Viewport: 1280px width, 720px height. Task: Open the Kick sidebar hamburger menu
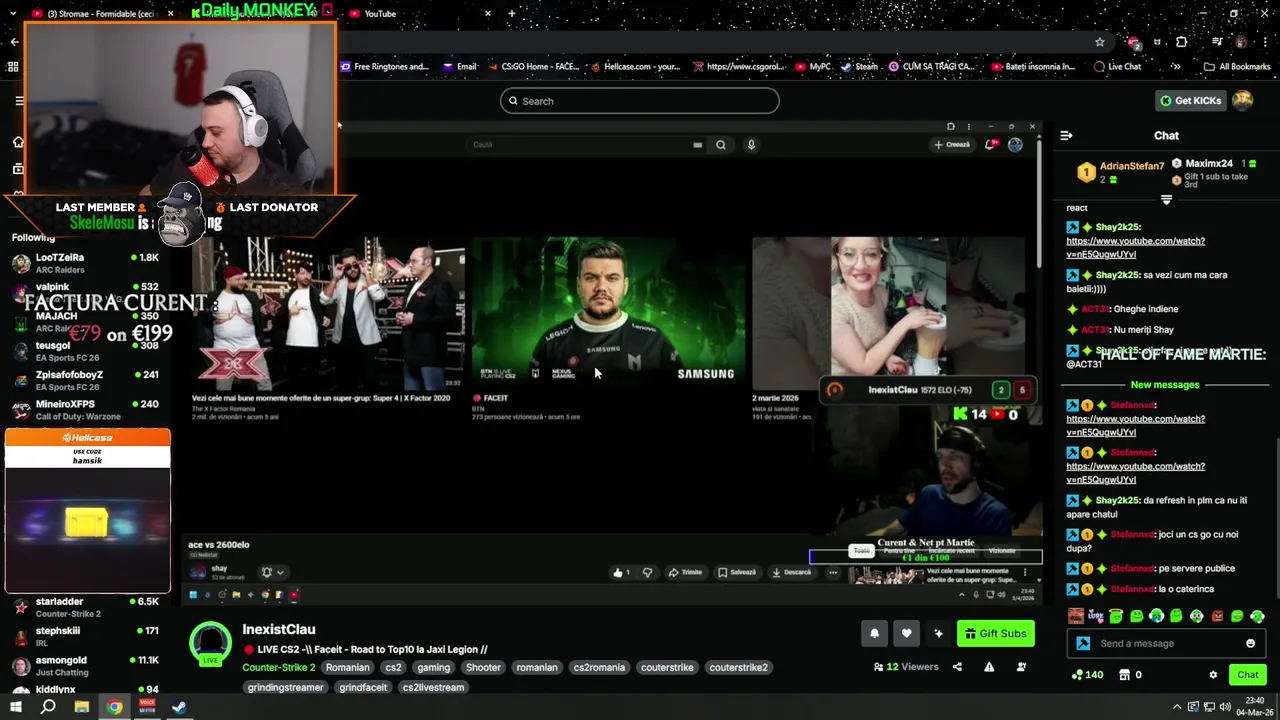(x=19, y=101)
